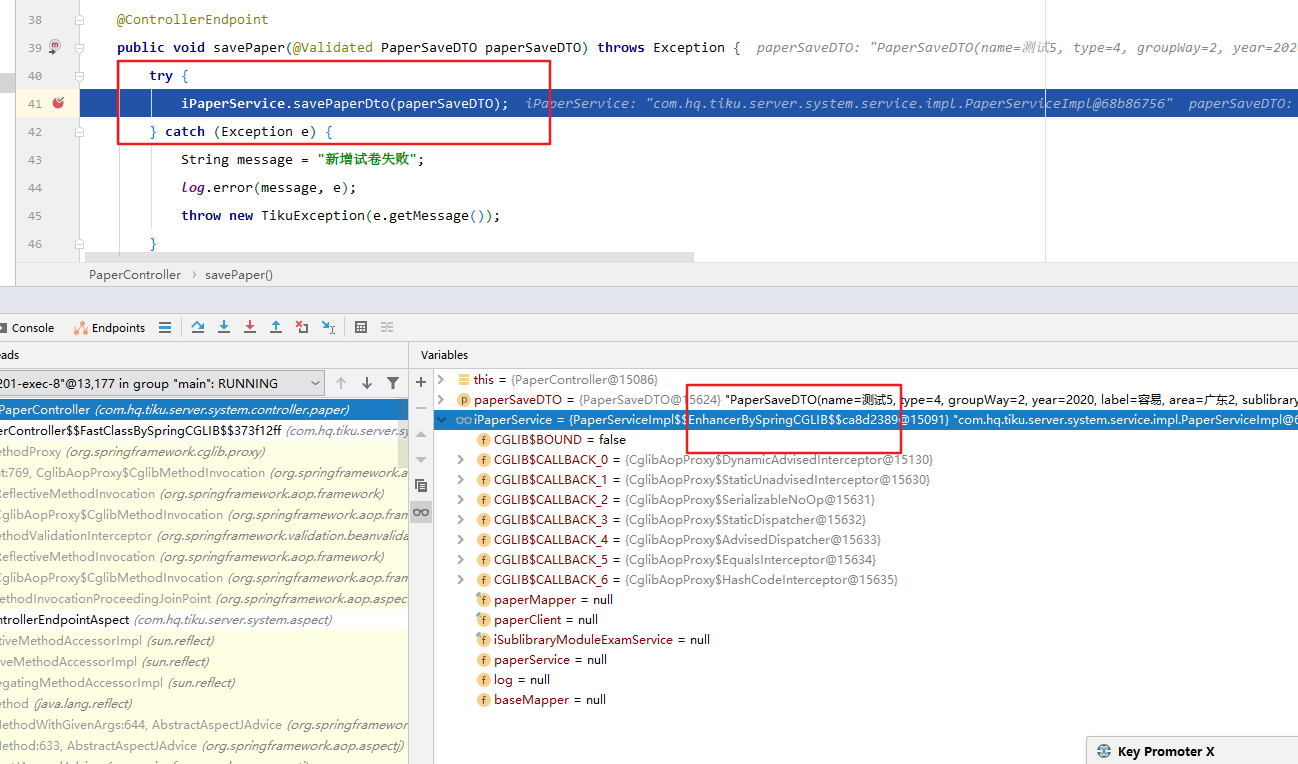
Task: Expand the 'this' variable node
Action: 441,380
